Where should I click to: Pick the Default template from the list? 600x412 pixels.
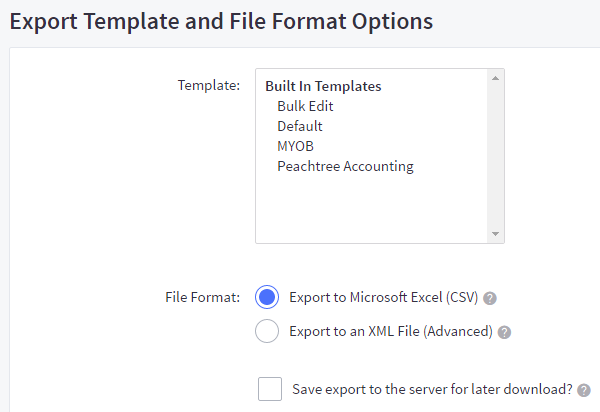coord(300,126)
